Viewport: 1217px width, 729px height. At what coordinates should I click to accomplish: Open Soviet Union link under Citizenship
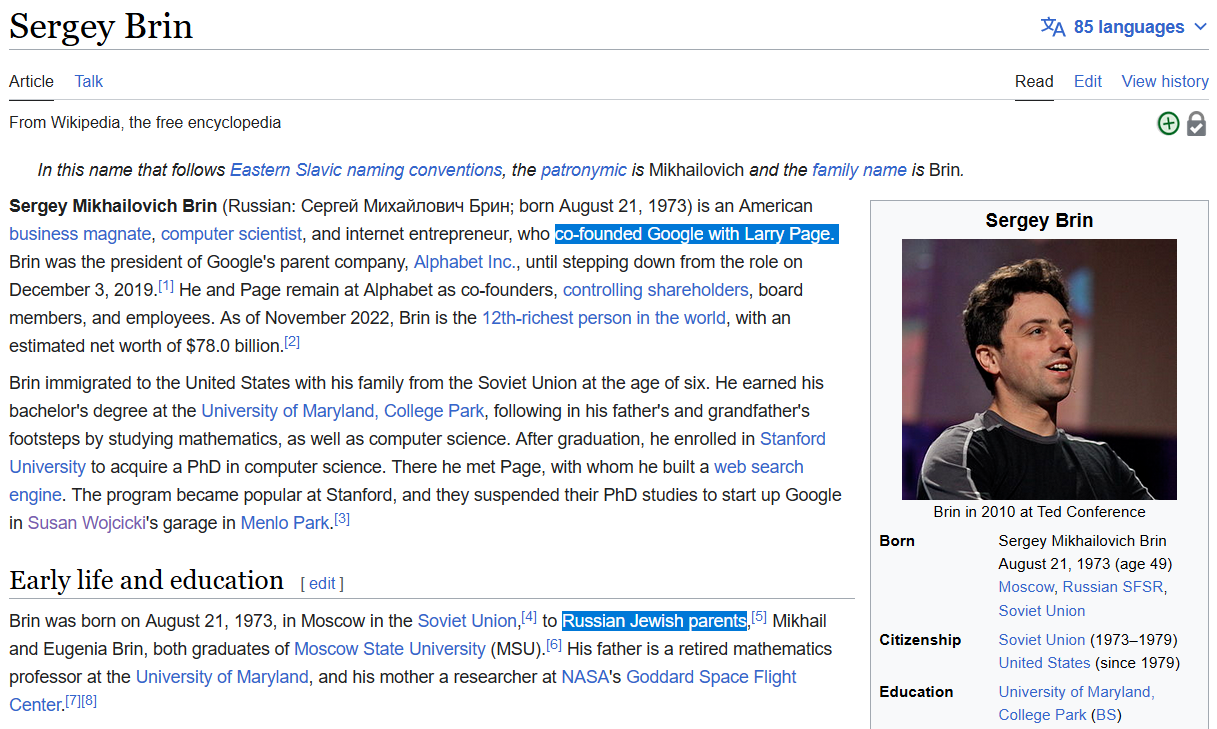[x=1042, y=640]
